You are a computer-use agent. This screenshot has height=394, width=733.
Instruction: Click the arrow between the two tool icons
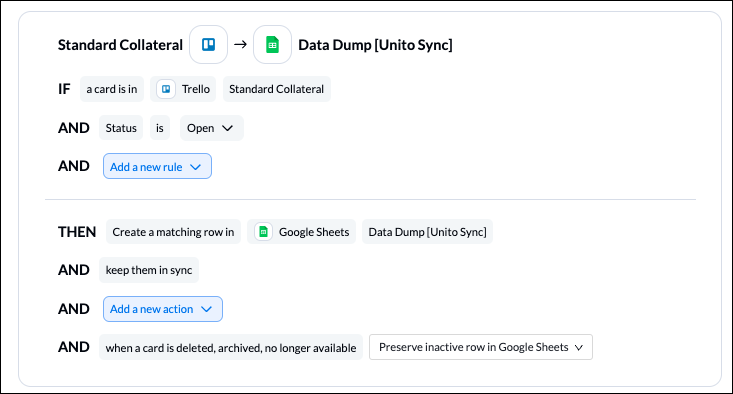(x=240, y=44)
